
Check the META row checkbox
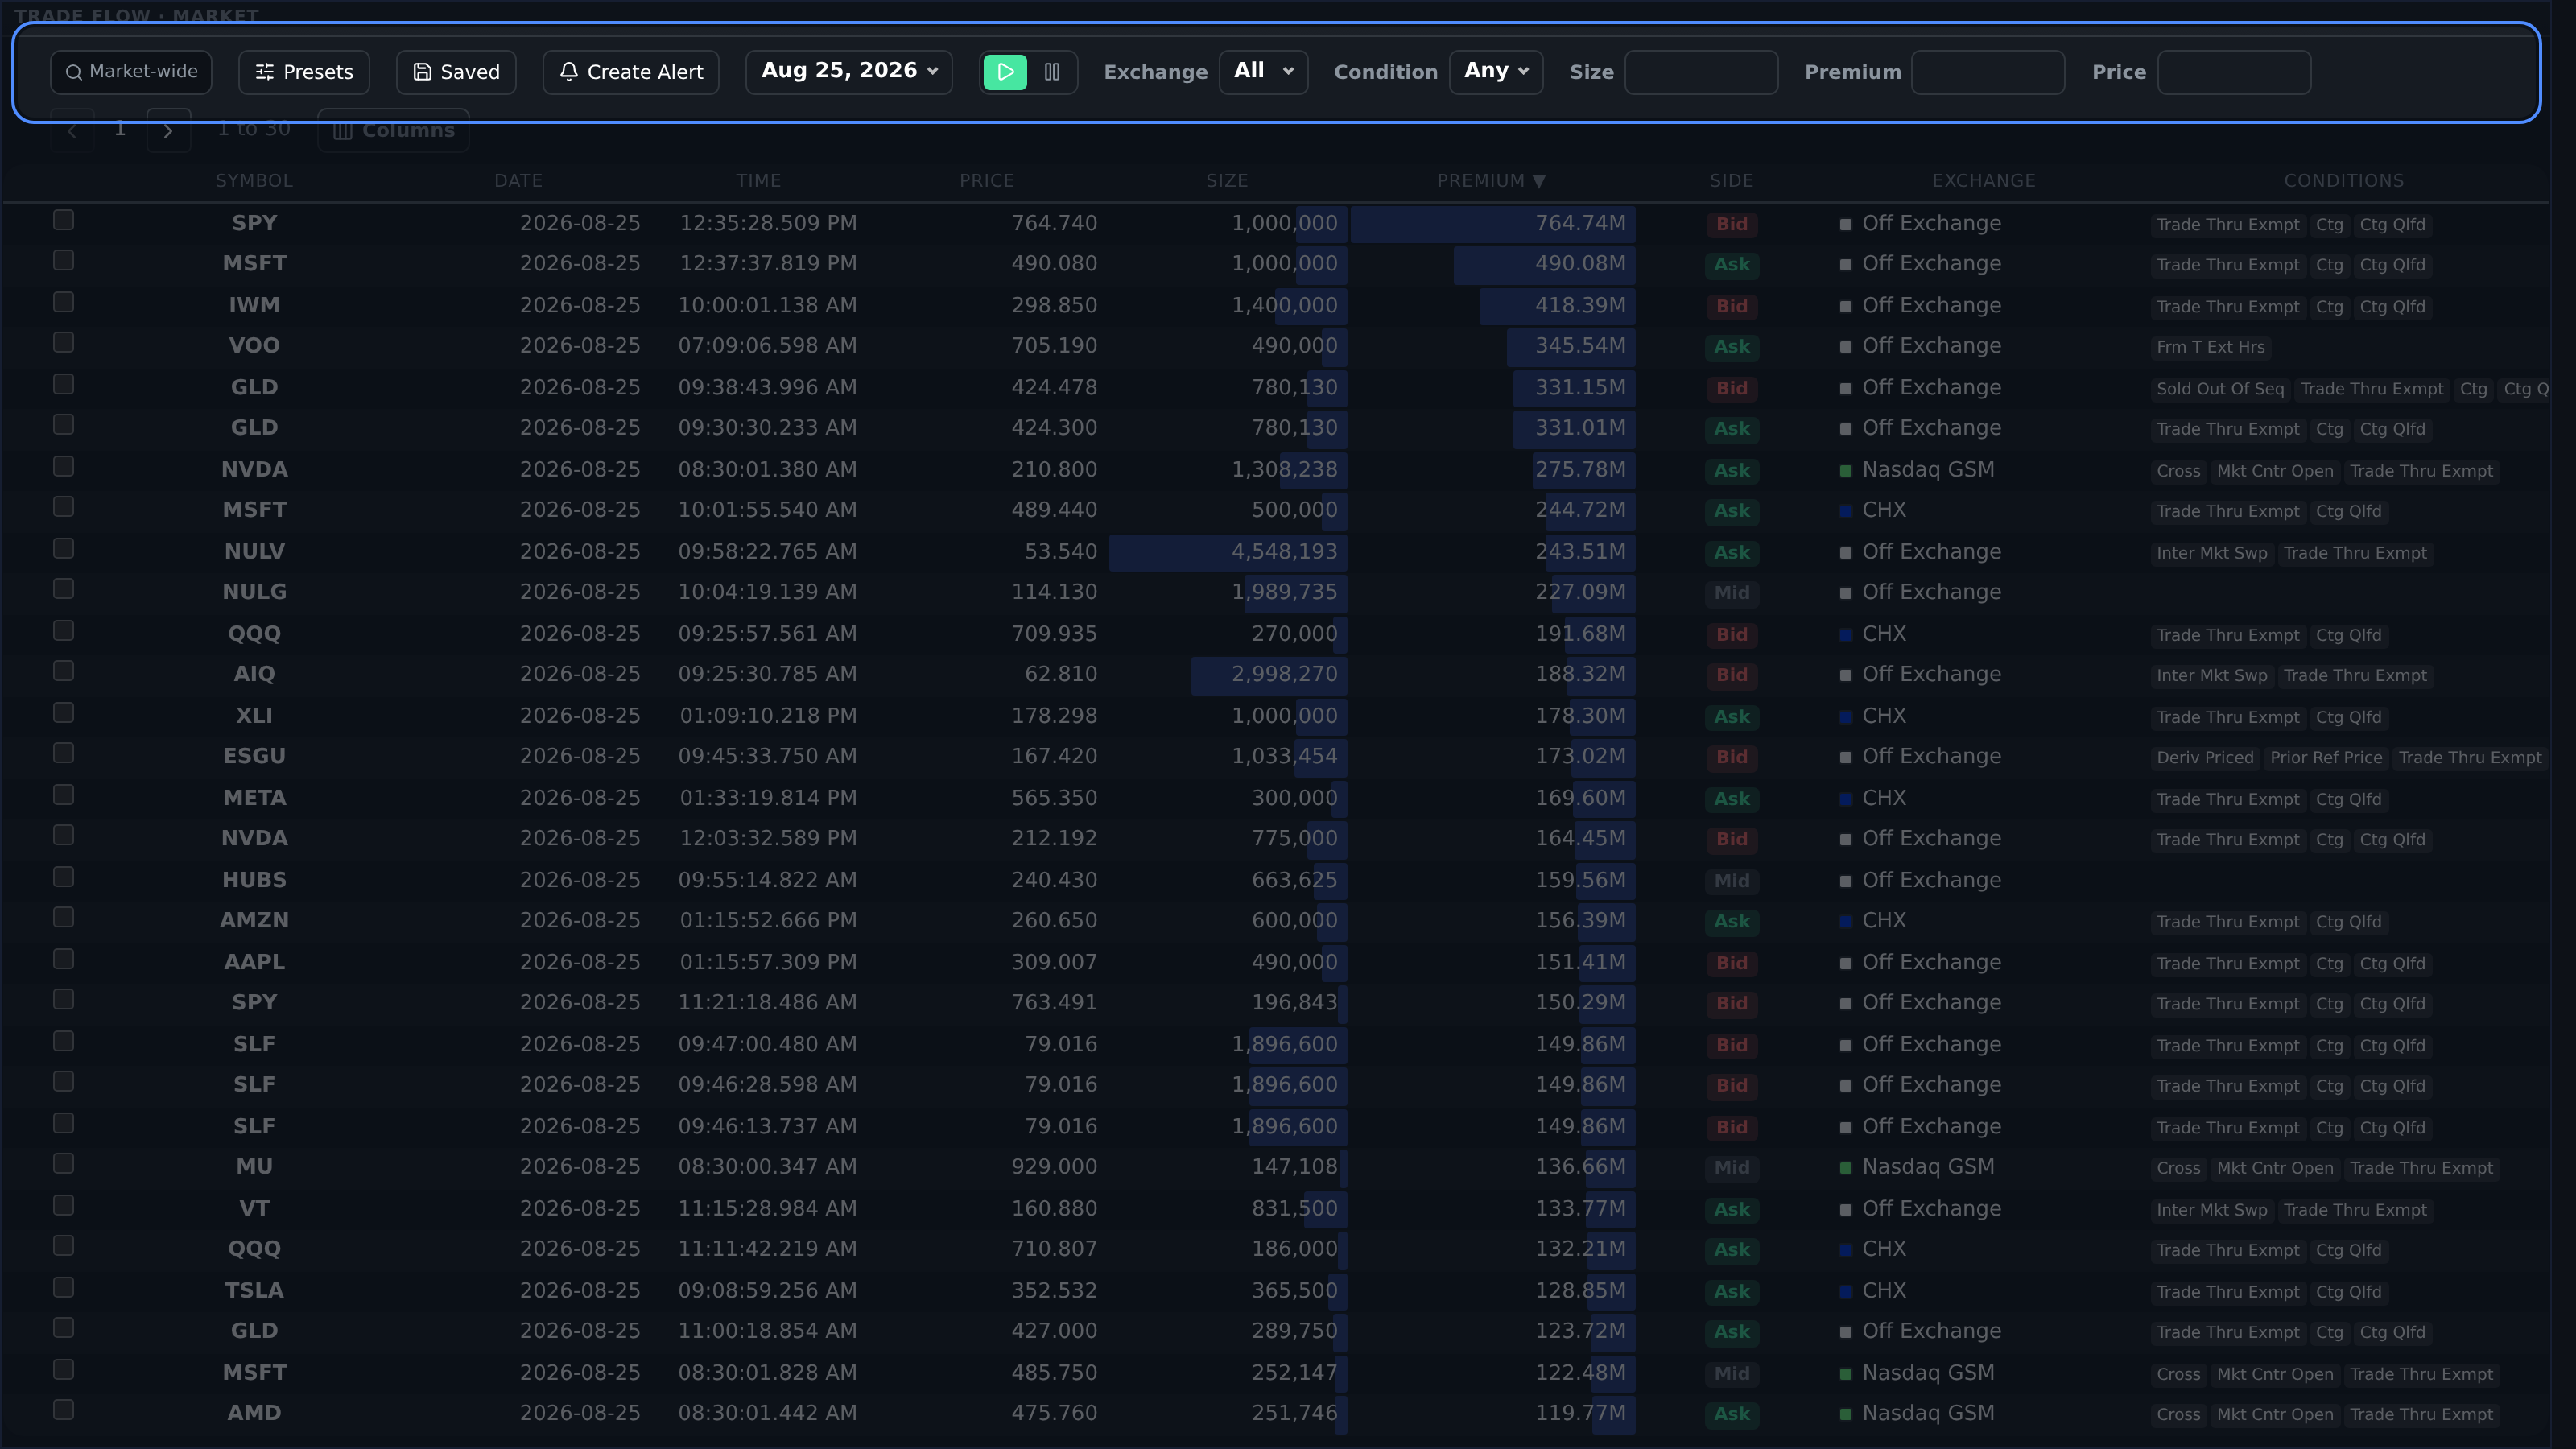click(x=64, y=795)
